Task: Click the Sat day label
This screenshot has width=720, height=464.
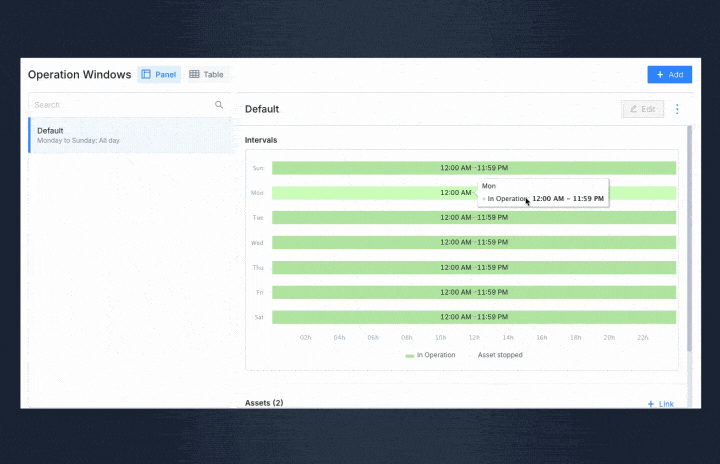Action: [x=259, y=317]
